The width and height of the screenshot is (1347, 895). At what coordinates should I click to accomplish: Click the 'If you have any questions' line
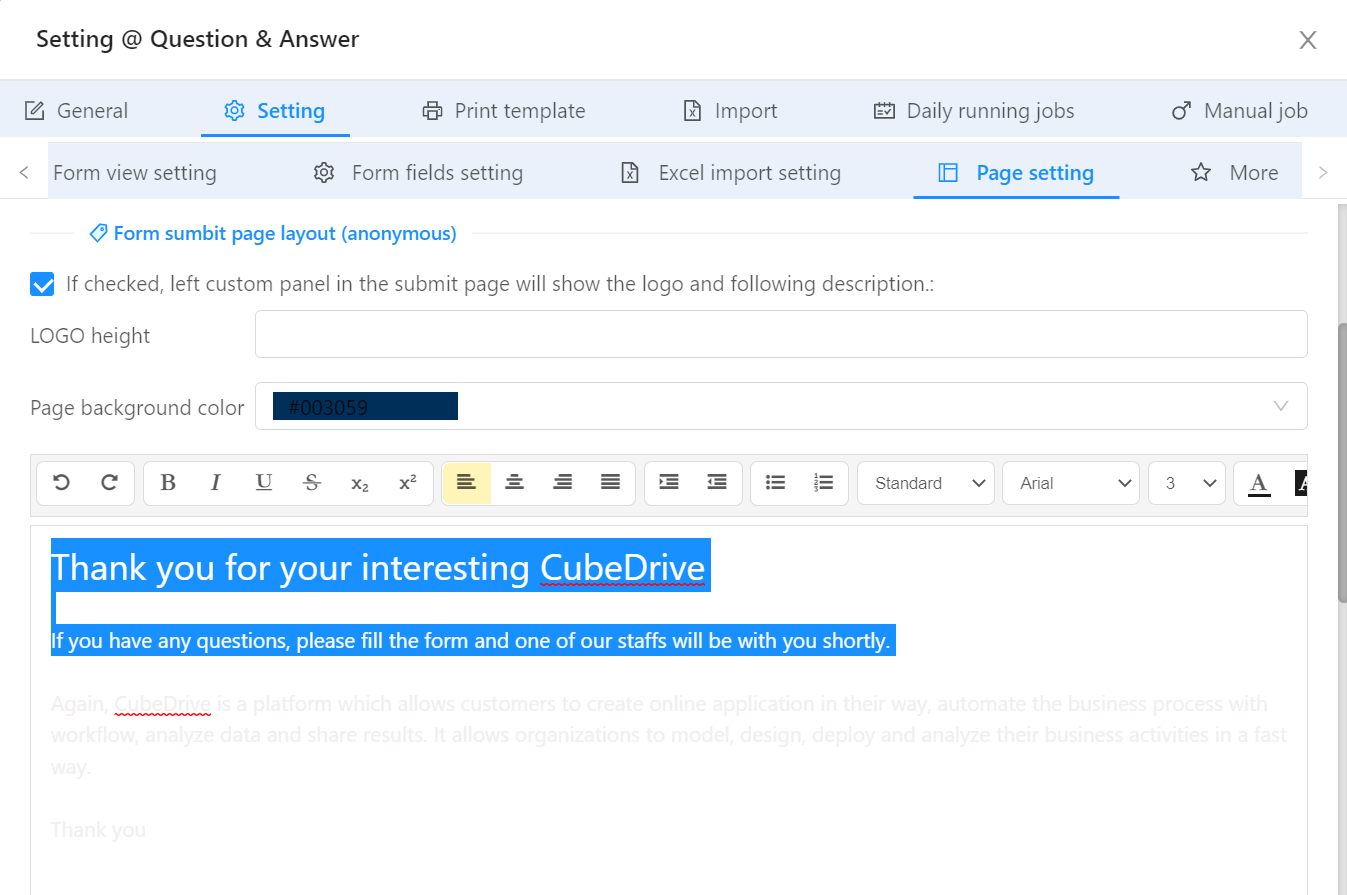click(470, 641)
